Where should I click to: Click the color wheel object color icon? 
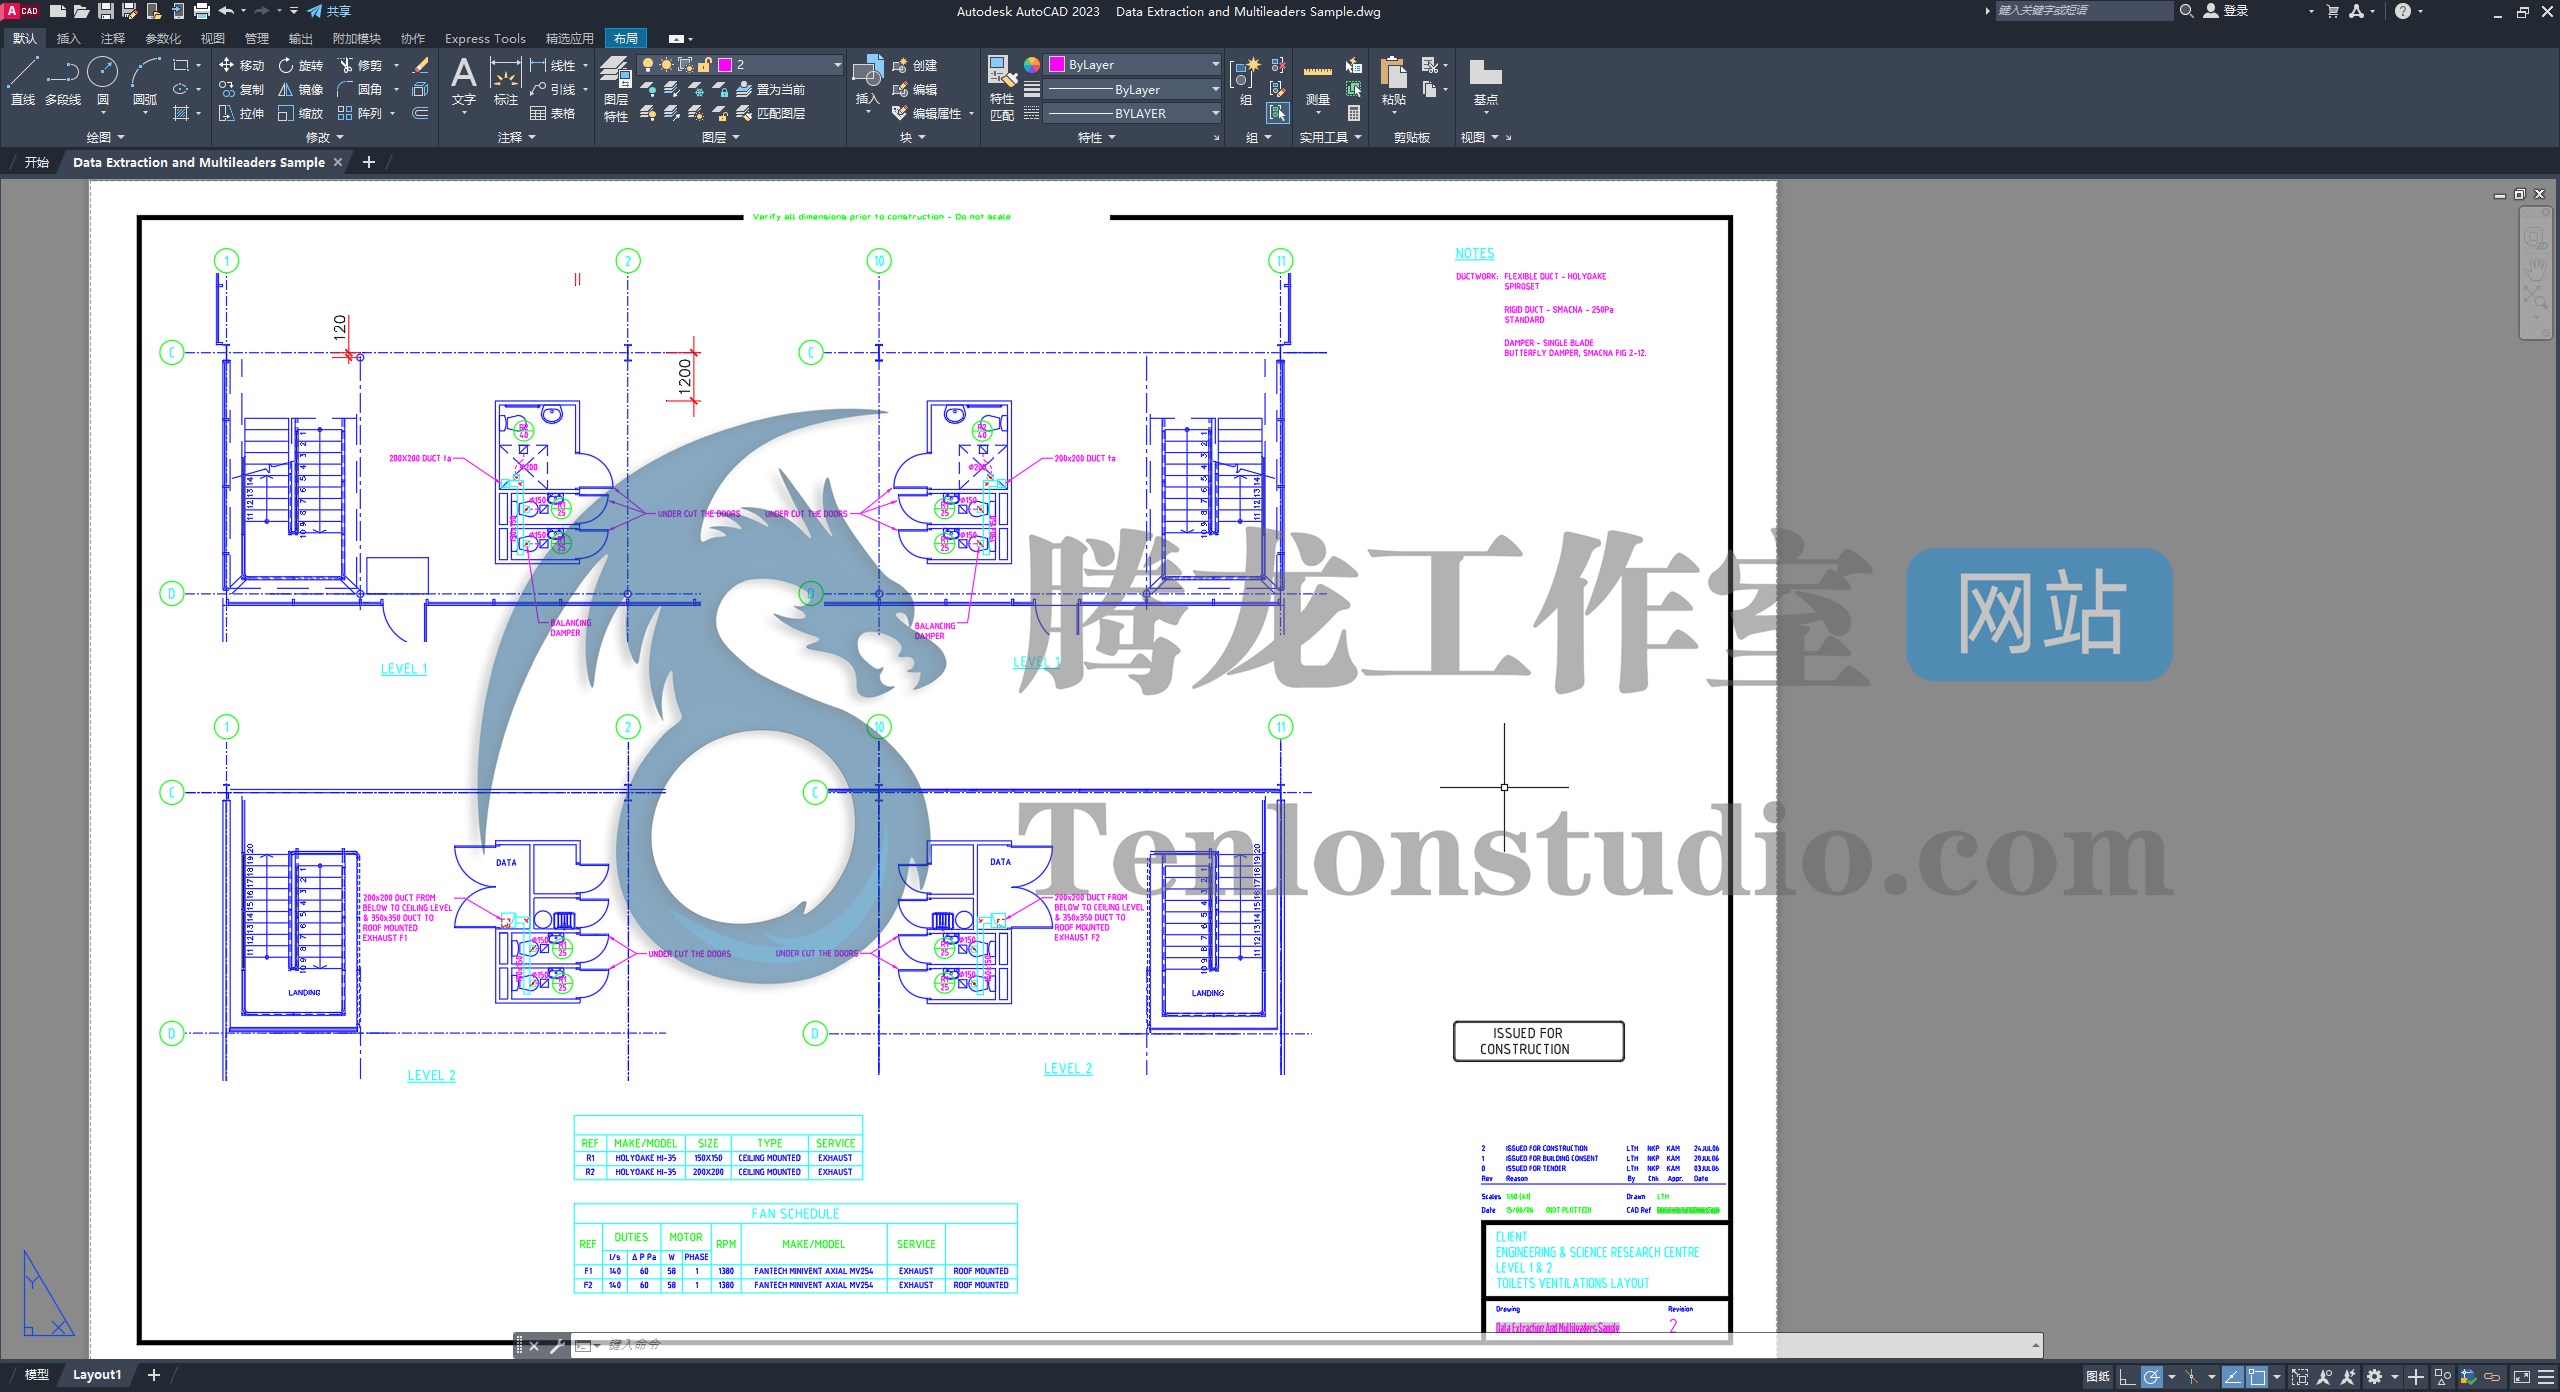[1032, 65]
